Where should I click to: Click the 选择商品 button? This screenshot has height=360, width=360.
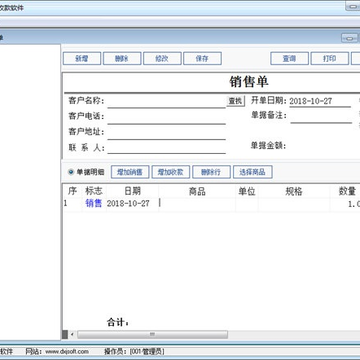252,172
